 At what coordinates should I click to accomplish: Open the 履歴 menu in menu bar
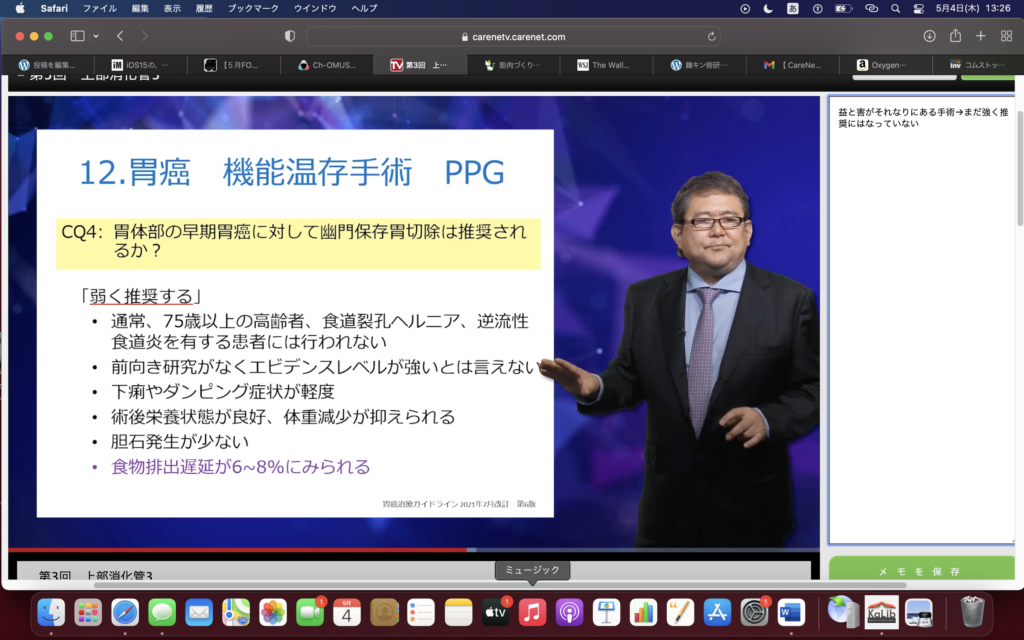tap(204, 8)
